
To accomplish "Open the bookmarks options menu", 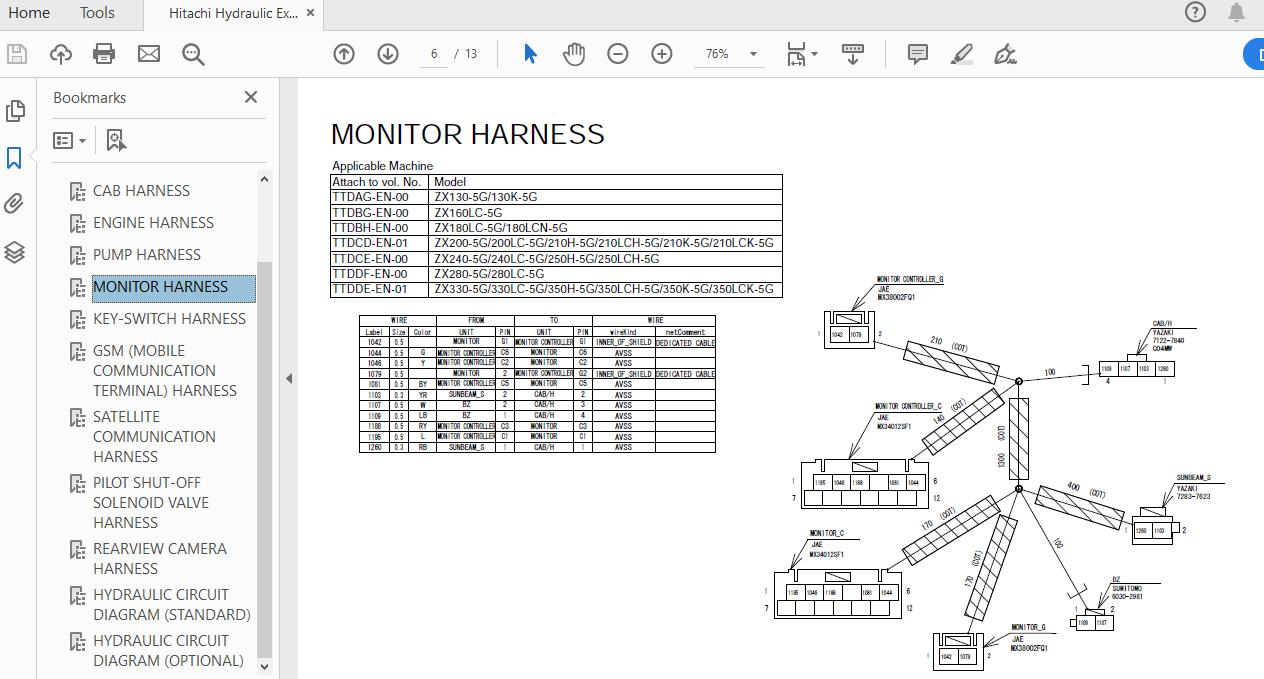I will tap(69, 139).
